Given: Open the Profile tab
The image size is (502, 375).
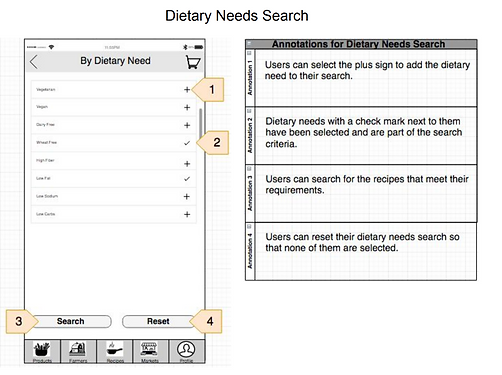Looking at the screenshot, I should pos(187,351).
